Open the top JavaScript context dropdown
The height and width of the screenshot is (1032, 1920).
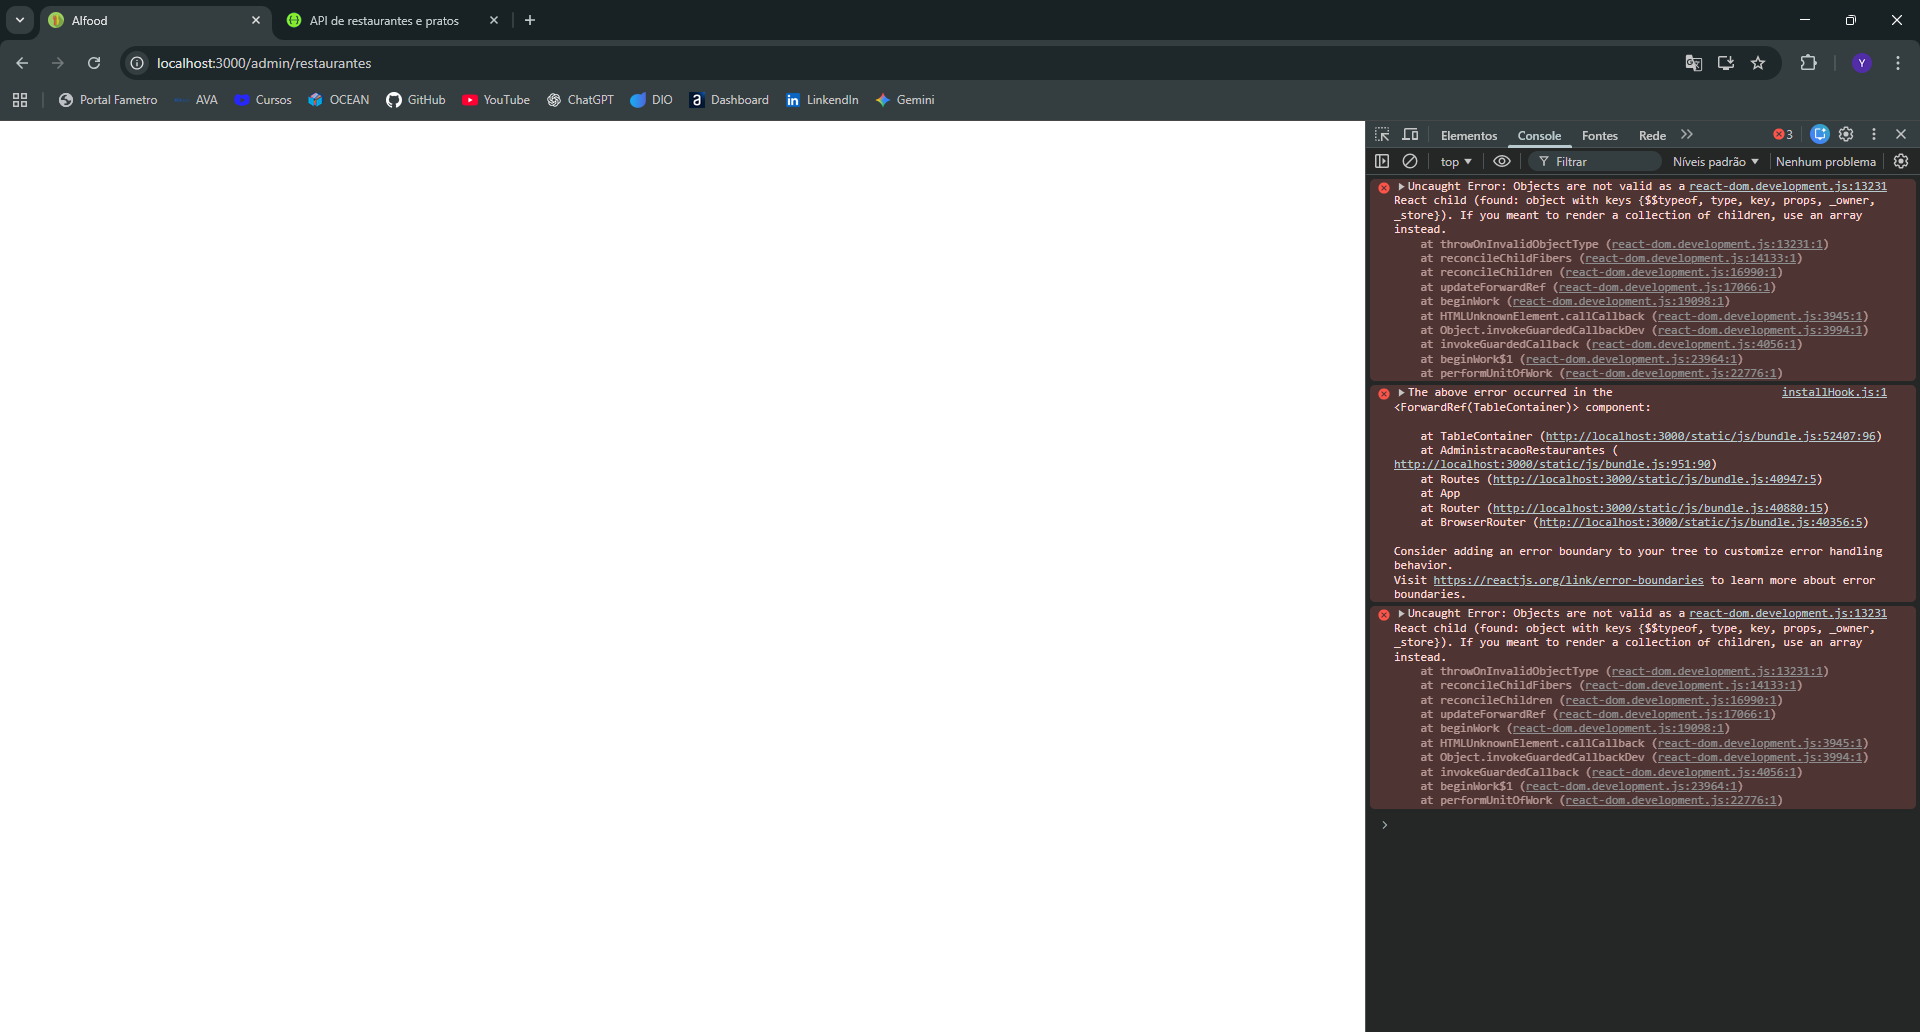click(x=1456, y=162)
